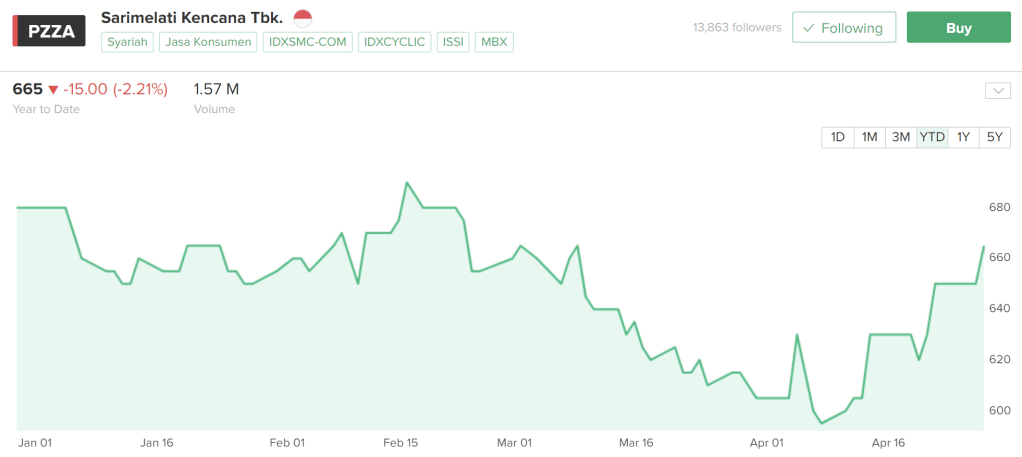
Task: Select the YTD chart range
Action: pos(932,137)
